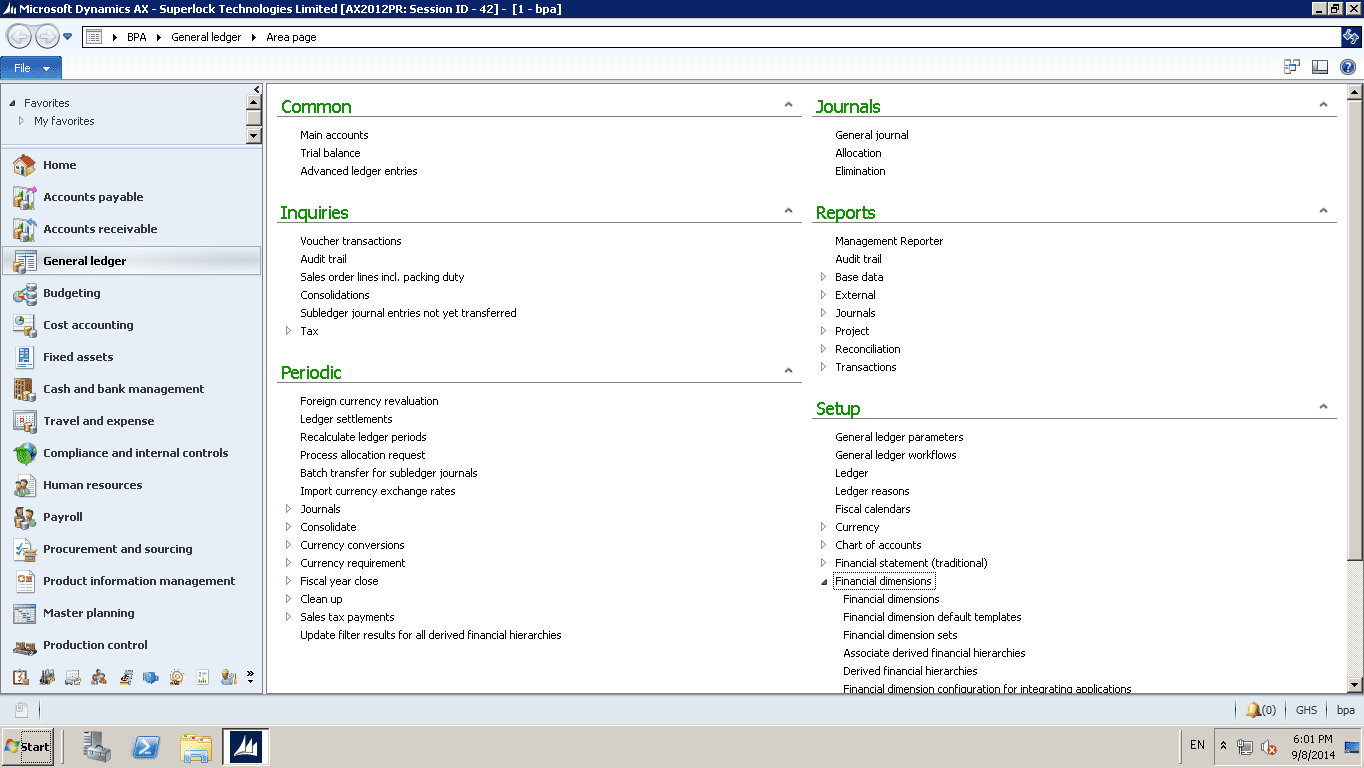
Task: Open the Main accounts link
Action: point(334,135)
